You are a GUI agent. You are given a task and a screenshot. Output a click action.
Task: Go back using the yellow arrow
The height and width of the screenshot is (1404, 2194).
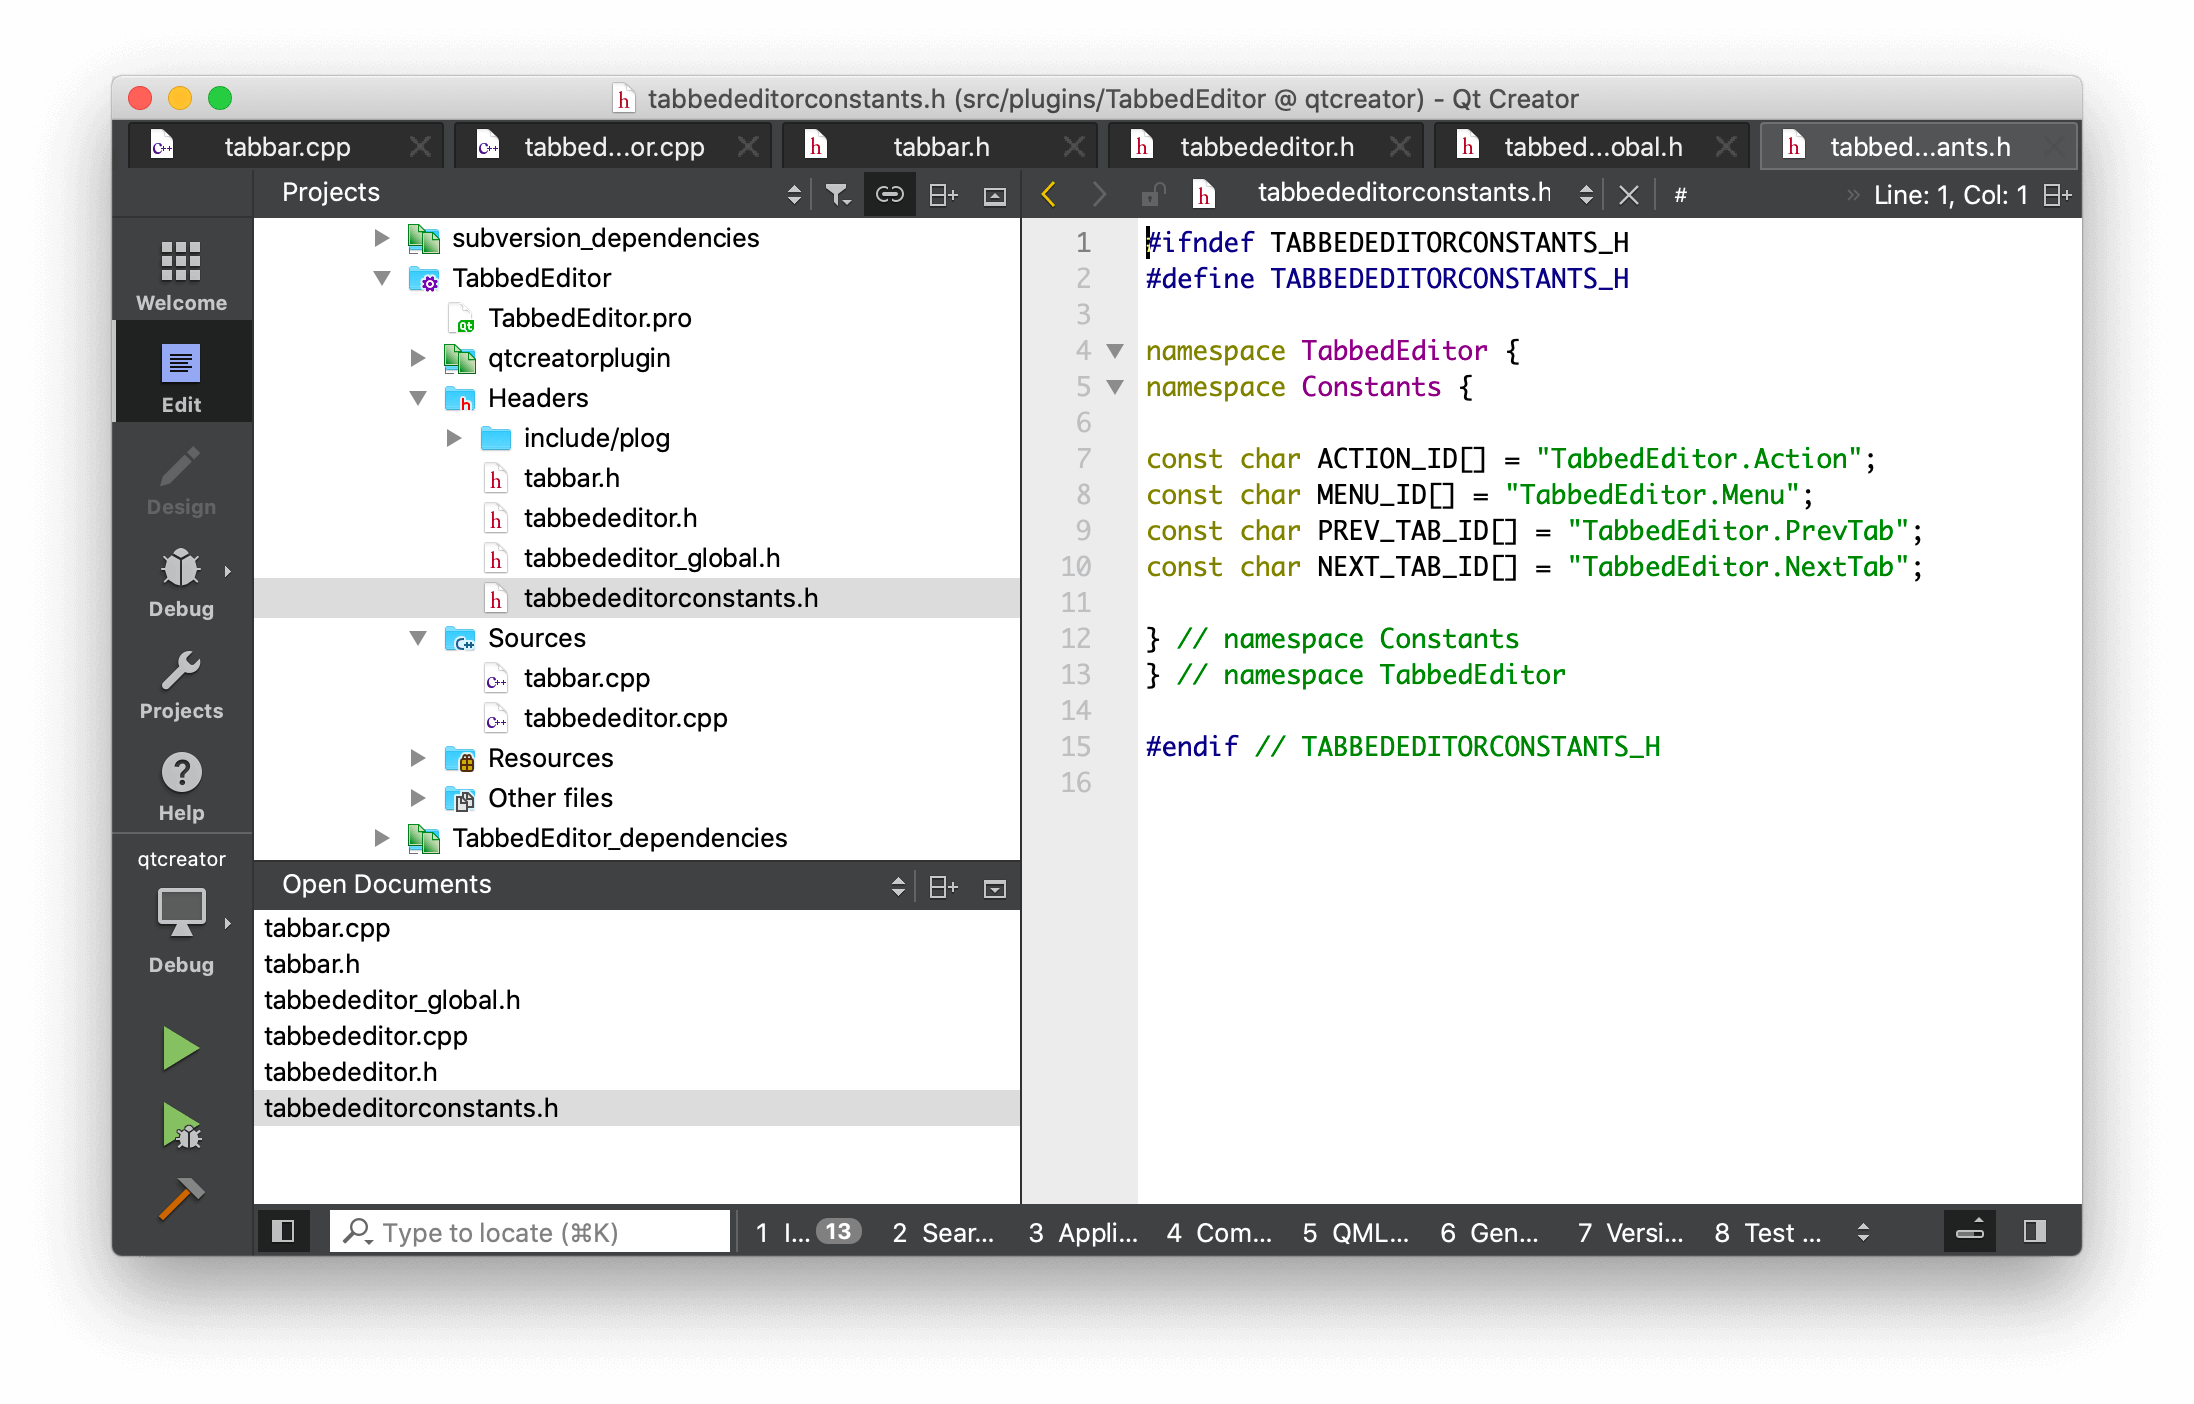point(1048,194)
